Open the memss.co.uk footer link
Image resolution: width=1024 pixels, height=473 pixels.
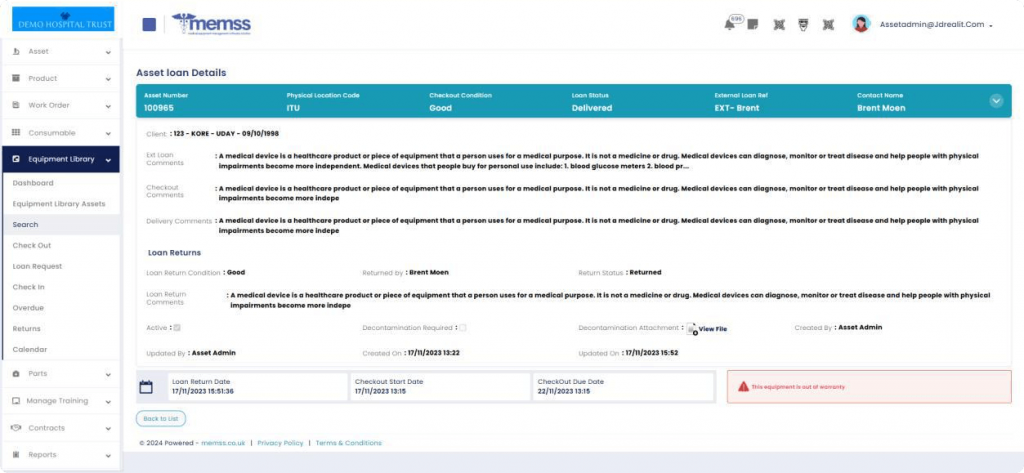point(223,443)
